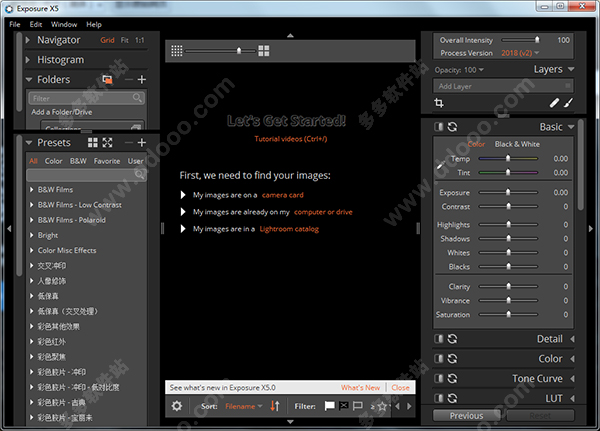Screen dimensions: 600x431
Task: Toggle the Basic panel on or off
Action: click(x=439, y=127)
